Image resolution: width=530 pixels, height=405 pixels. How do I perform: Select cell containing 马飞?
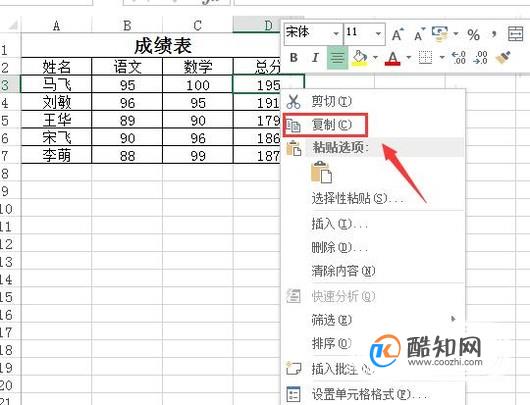pos(56,84)
